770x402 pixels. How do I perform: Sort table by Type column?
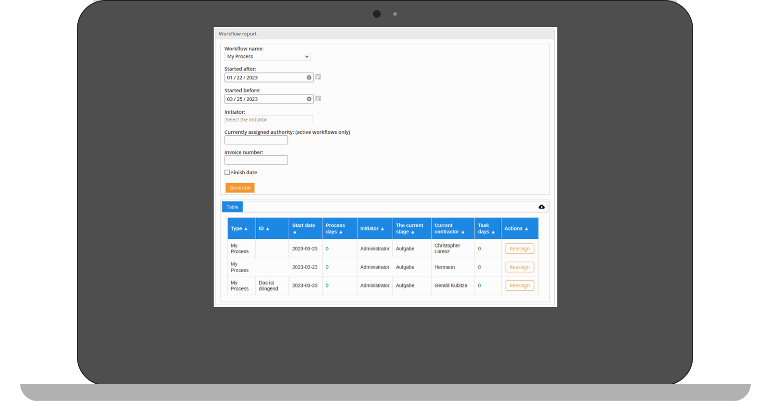click(239, 228)
